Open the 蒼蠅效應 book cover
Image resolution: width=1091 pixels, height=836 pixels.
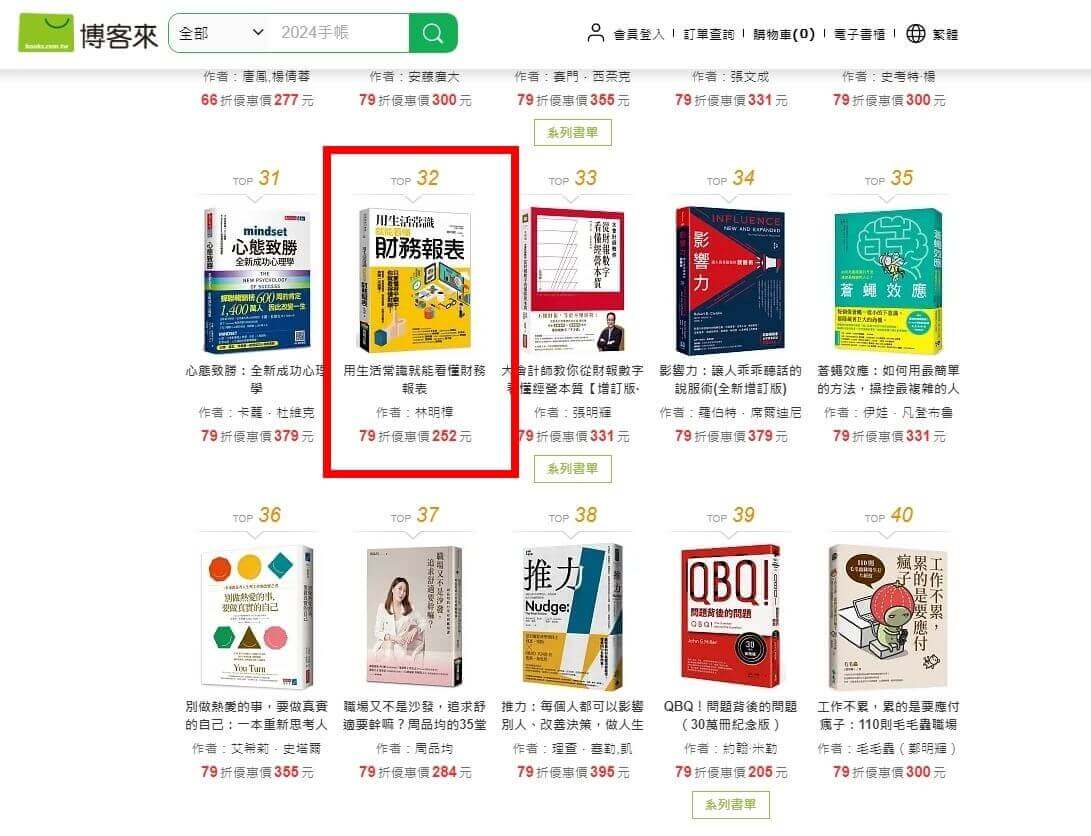889,280
